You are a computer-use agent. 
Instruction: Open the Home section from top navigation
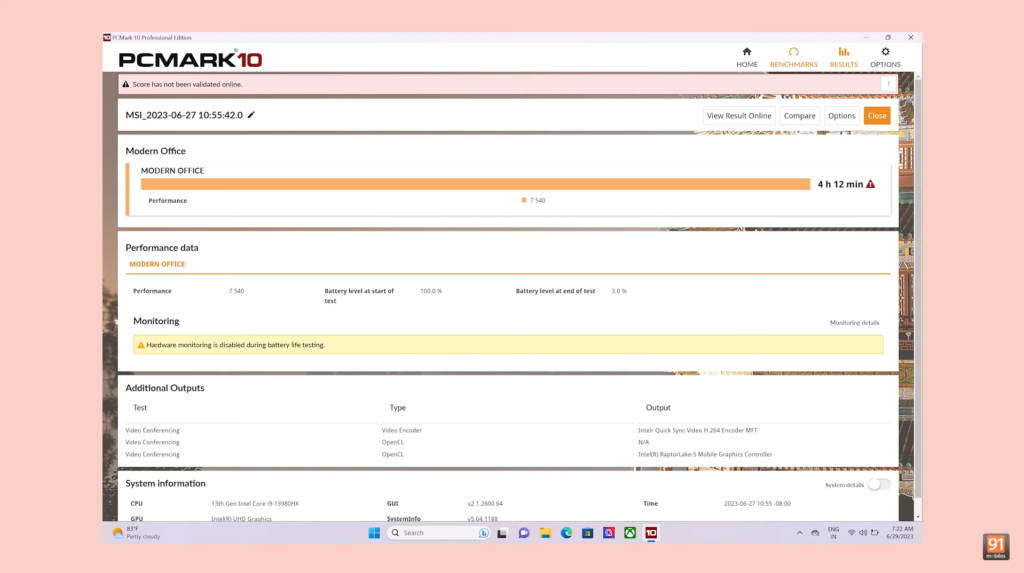746,57
